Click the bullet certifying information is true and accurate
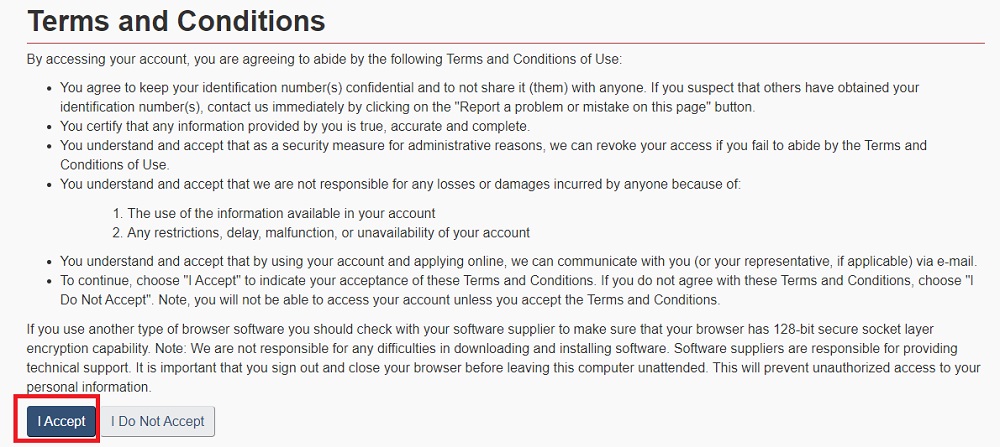The width and height of the screenshot is (1000, 447). pos(295,126)
